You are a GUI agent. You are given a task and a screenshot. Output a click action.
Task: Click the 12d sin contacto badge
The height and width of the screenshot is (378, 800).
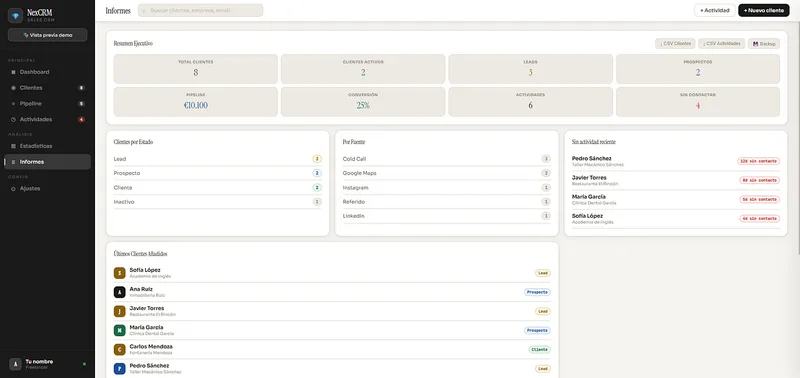759,161
